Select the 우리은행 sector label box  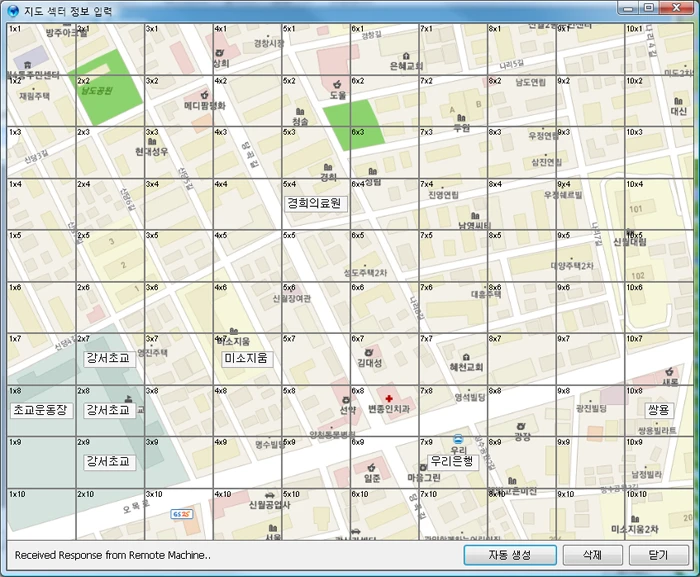pos(453,462)
